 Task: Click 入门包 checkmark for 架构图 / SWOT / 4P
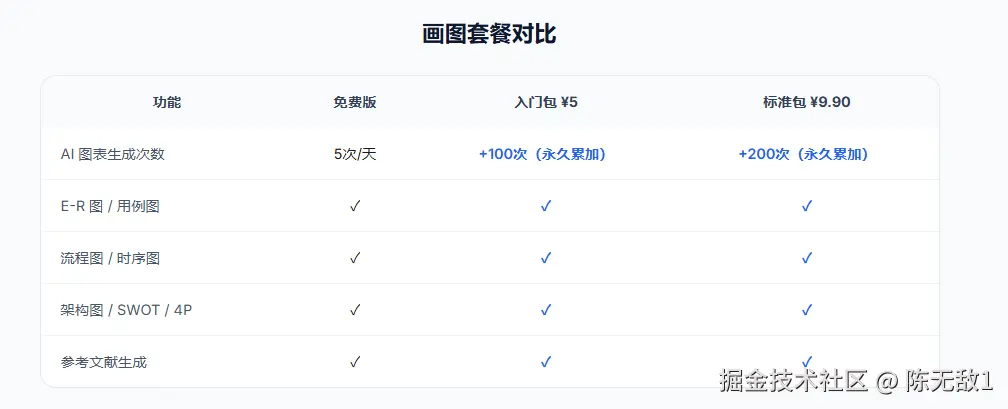546,310
